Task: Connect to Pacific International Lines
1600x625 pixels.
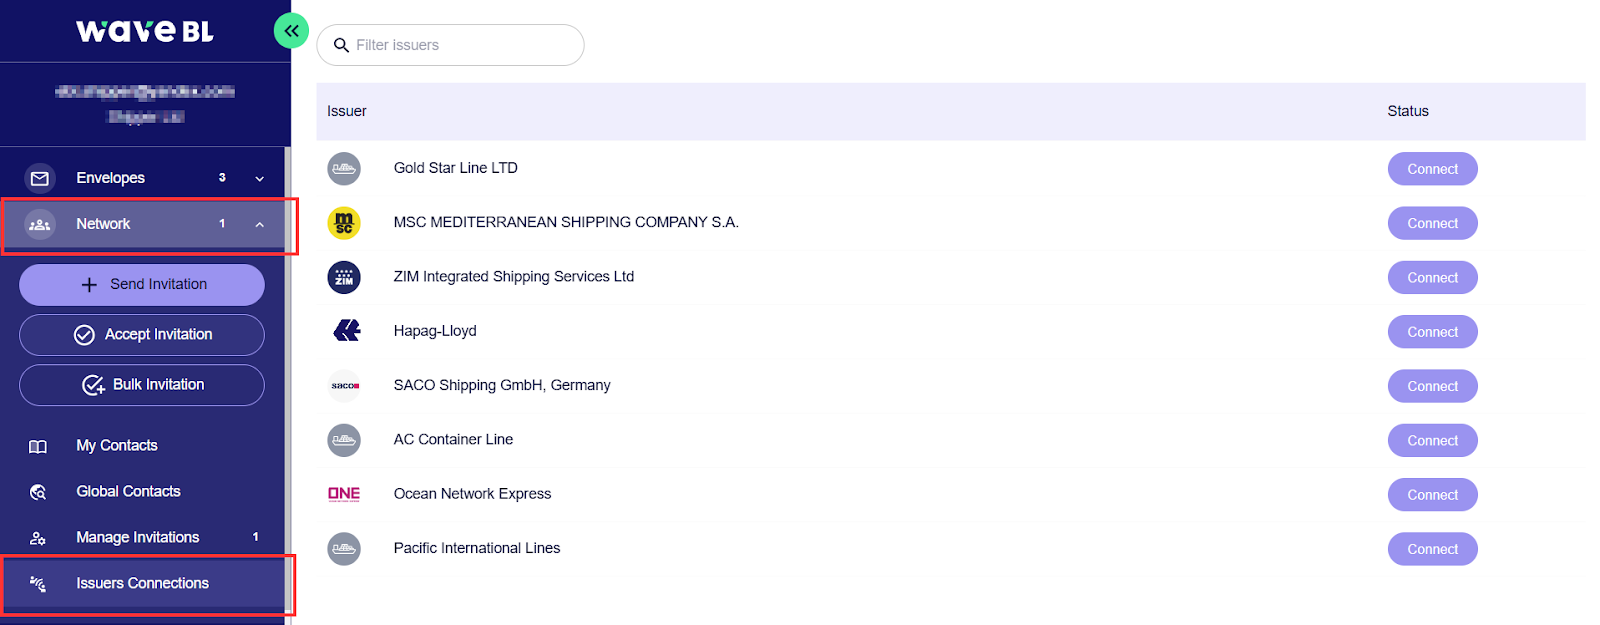Action: (1432, 549)
